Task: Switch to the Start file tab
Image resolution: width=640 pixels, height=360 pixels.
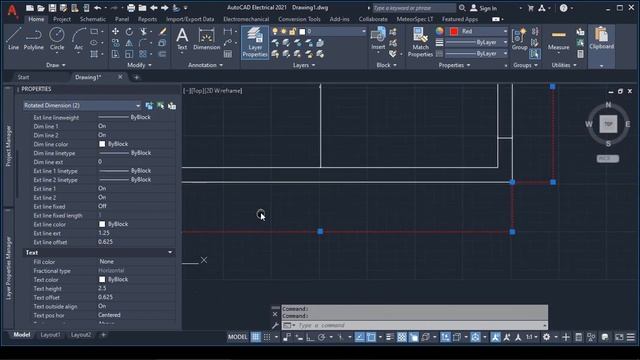Action: point(23,77)
